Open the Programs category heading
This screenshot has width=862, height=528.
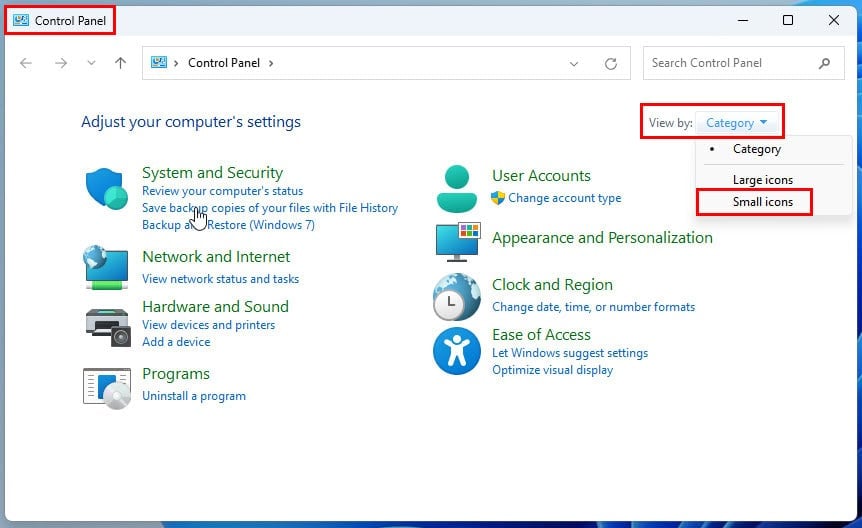[x=176, y=374]
